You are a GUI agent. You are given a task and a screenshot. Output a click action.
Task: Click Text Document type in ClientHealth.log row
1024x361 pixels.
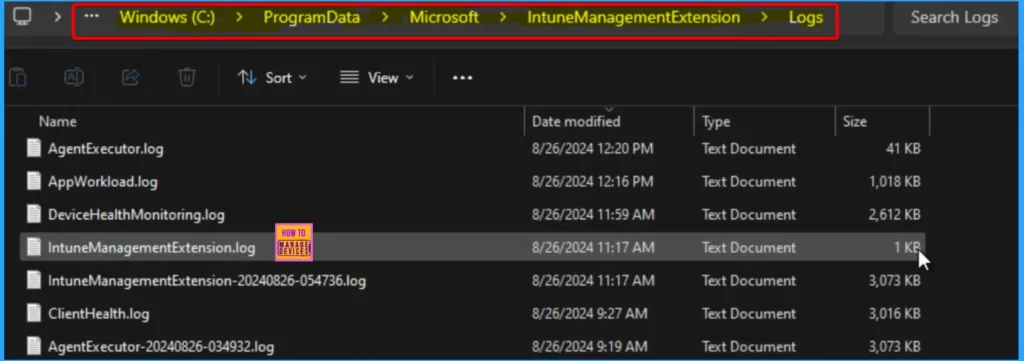click(749, 314)
